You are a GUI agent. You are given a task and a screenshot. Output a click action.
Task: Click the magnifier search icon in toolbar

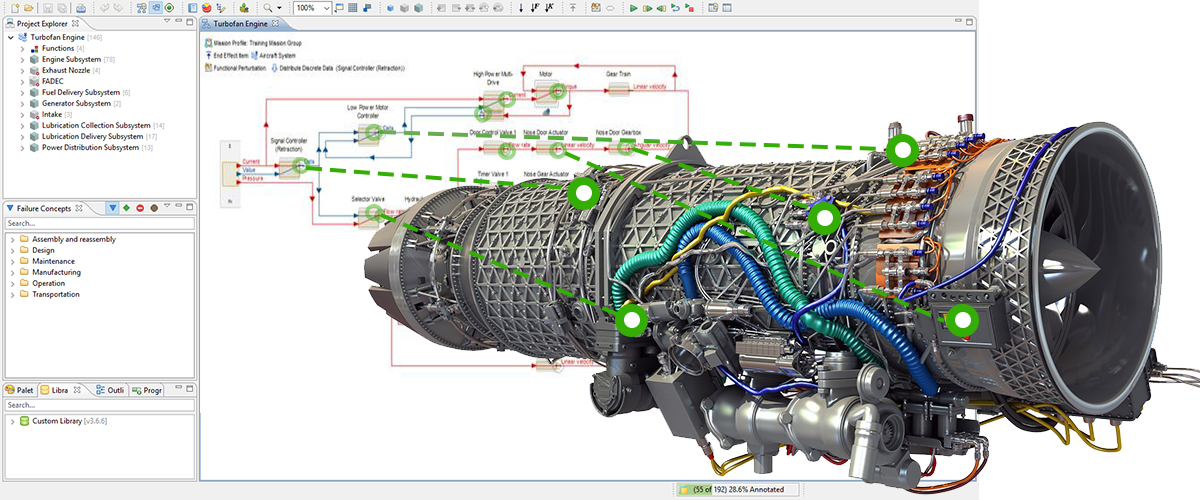(x=268, y=8)
